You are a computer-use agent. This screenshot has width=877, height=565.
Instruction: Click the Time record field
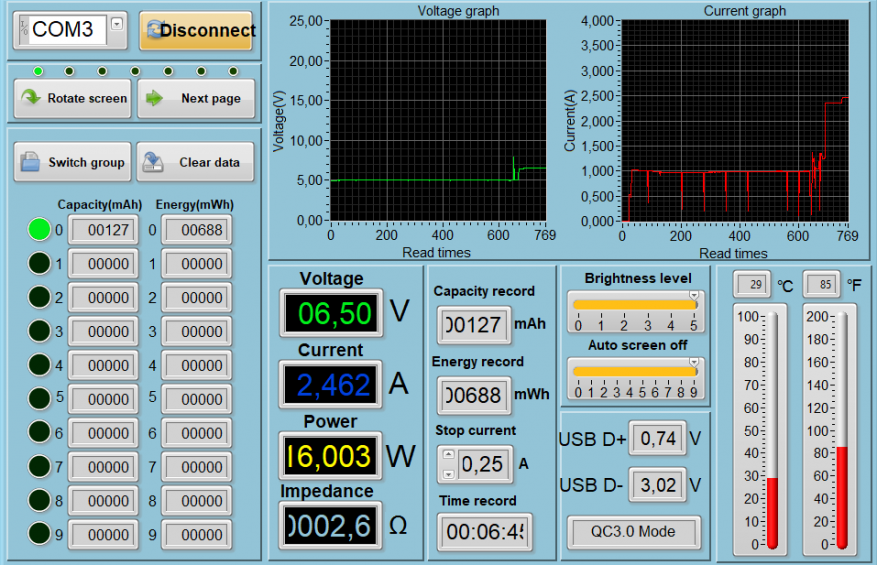click(486, 532)
